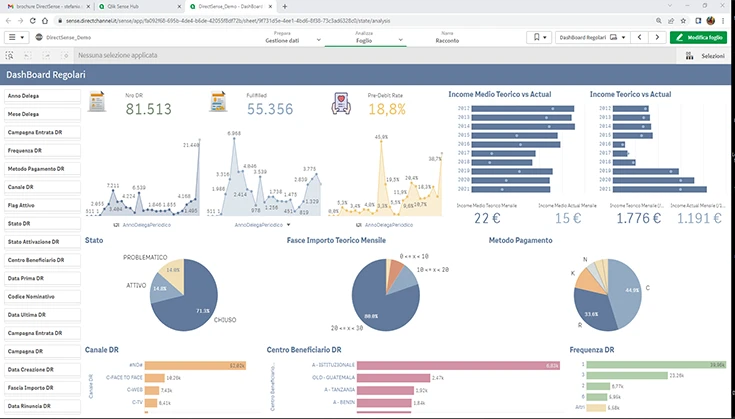Bookmark this page with the star icon
The width and height of the screenshot is (735, 419).
click(683, 21)
